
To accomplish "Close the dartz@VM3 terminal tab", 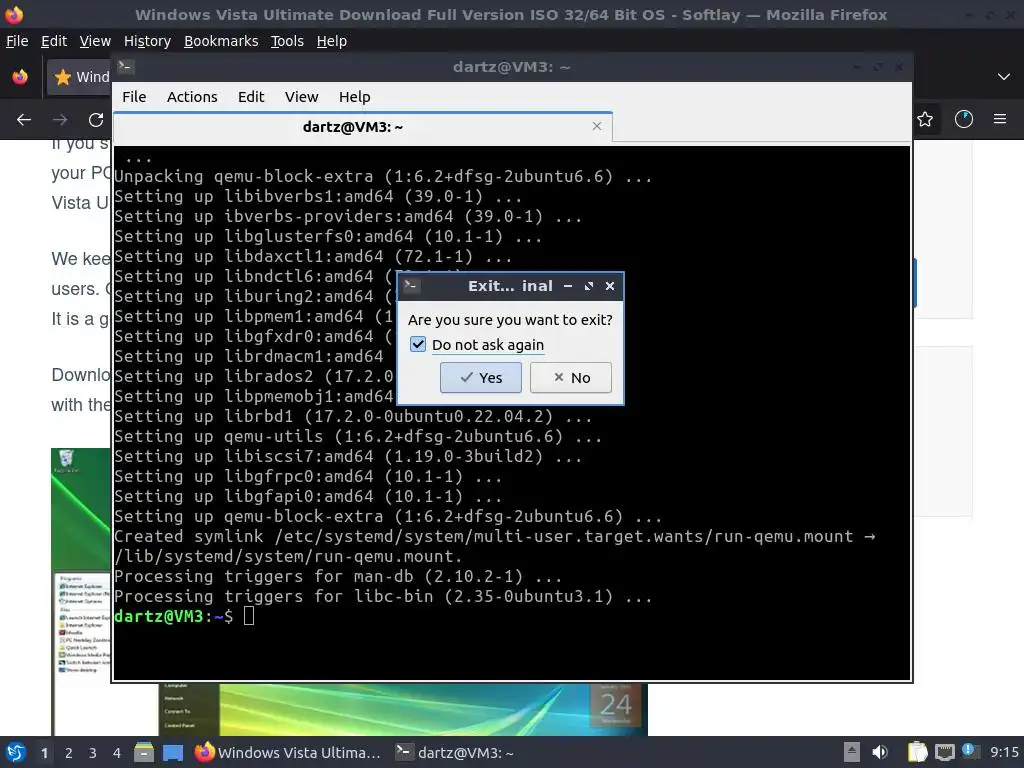I will (x=597, y=126).
